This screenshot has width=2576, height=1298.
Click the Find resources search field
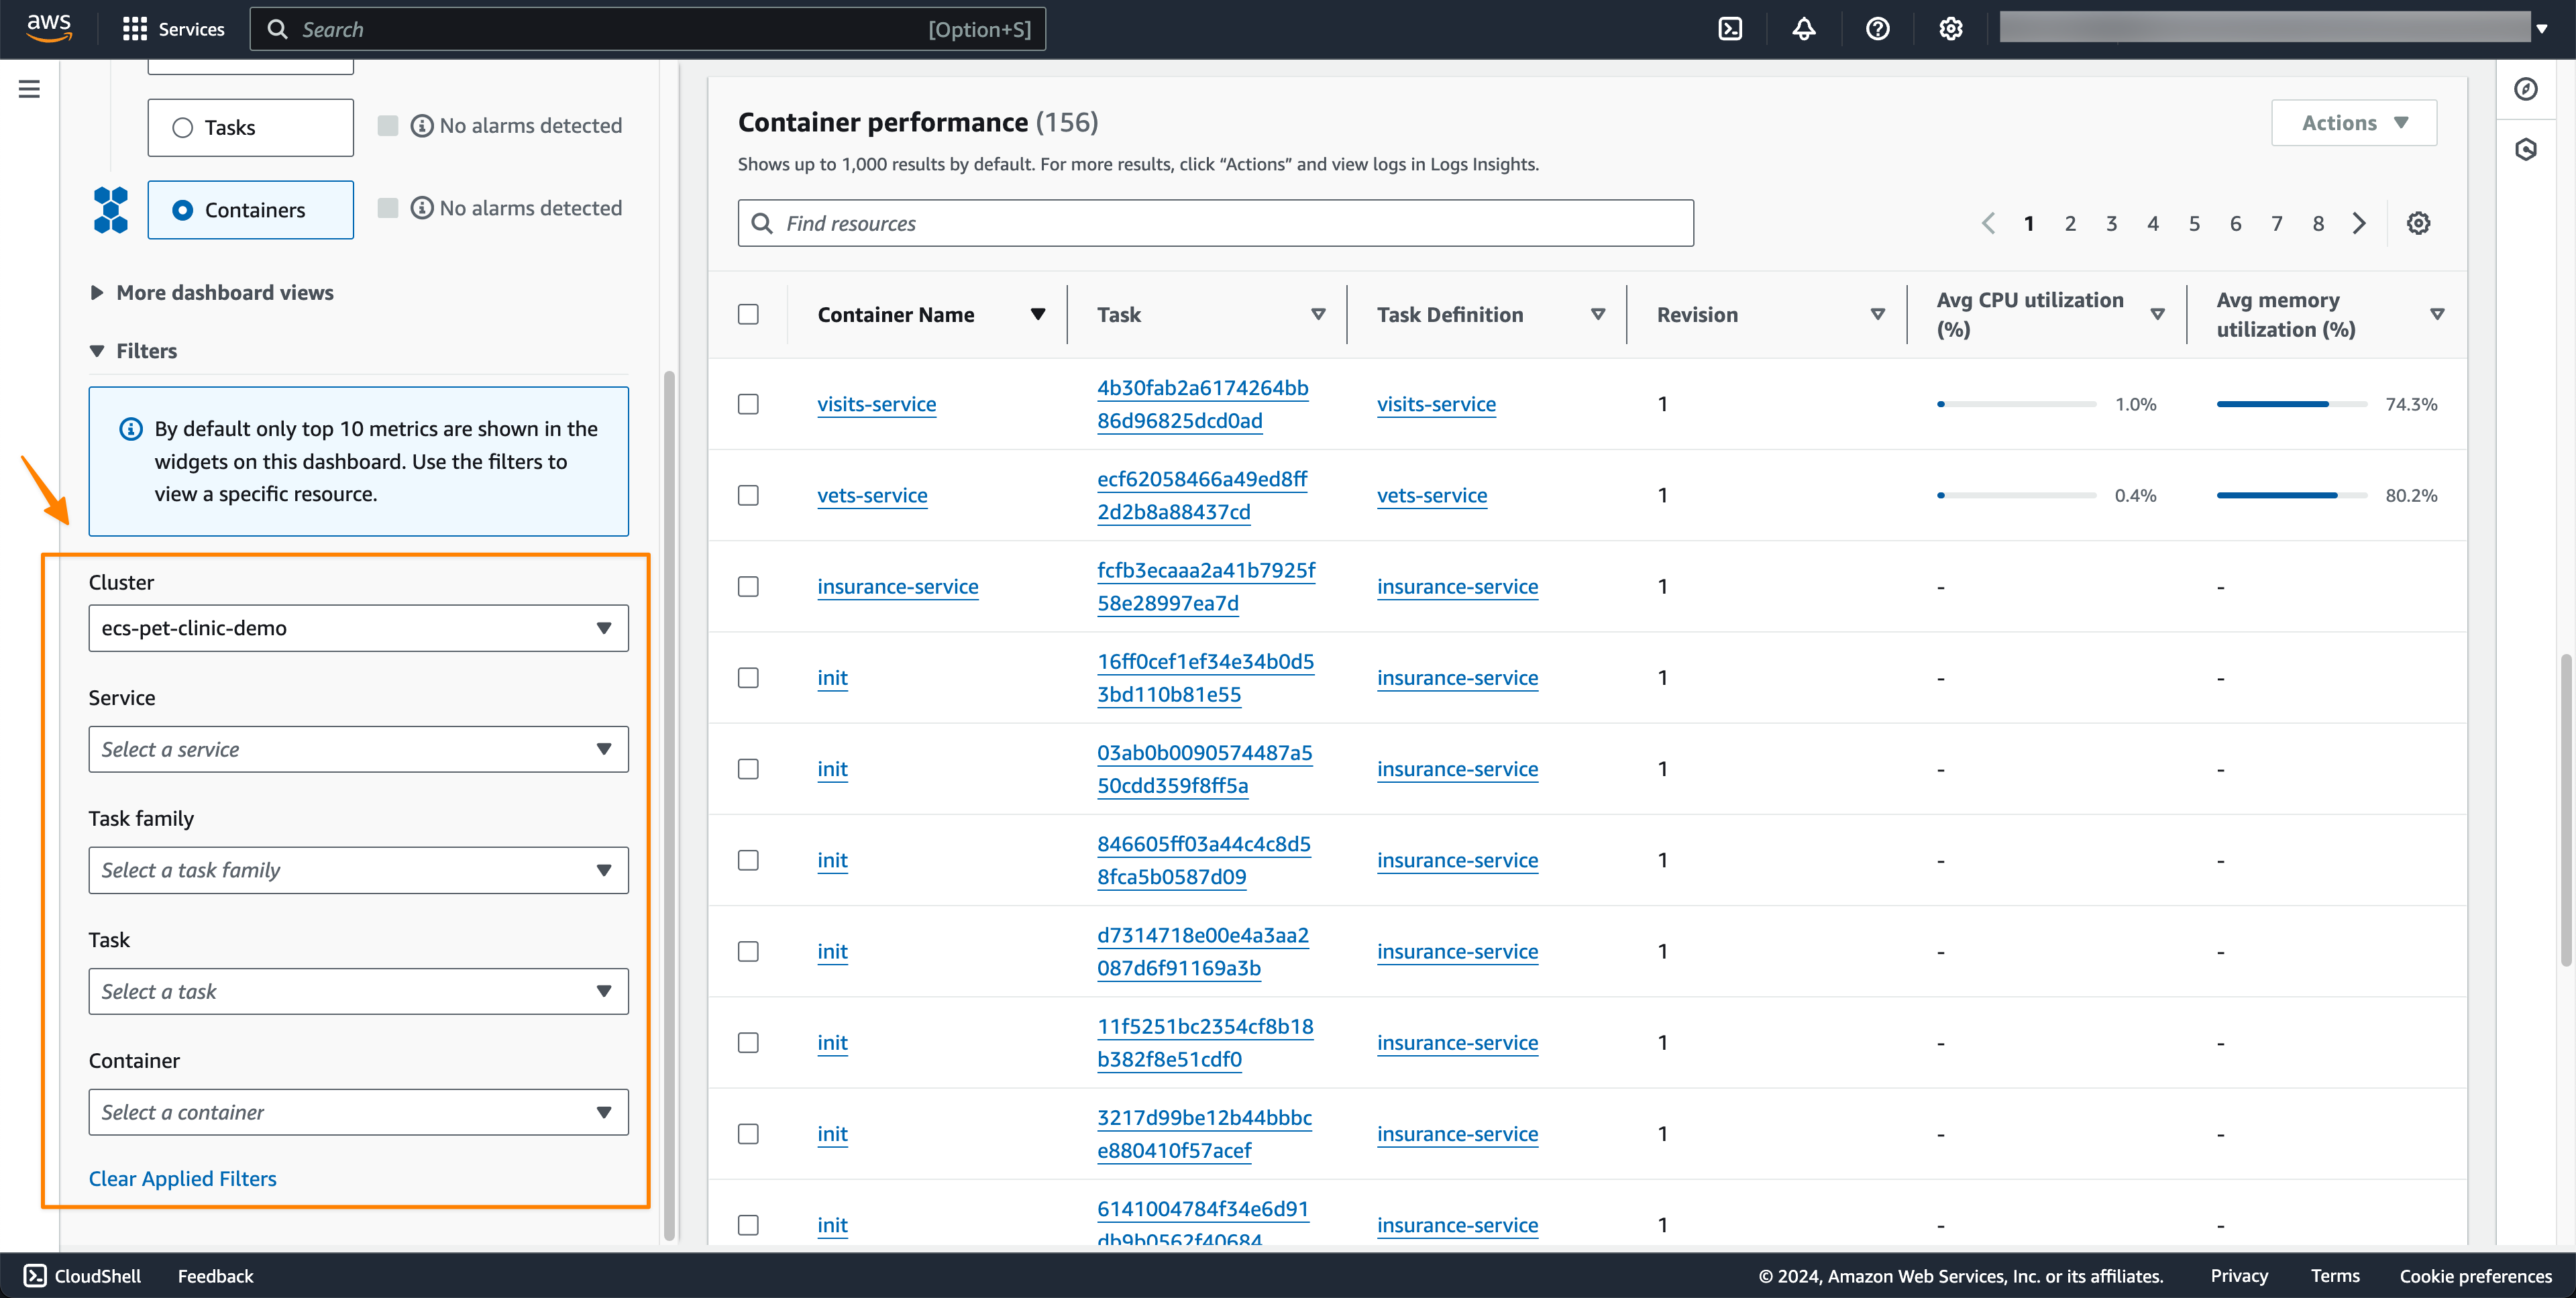coord(1215,223)
